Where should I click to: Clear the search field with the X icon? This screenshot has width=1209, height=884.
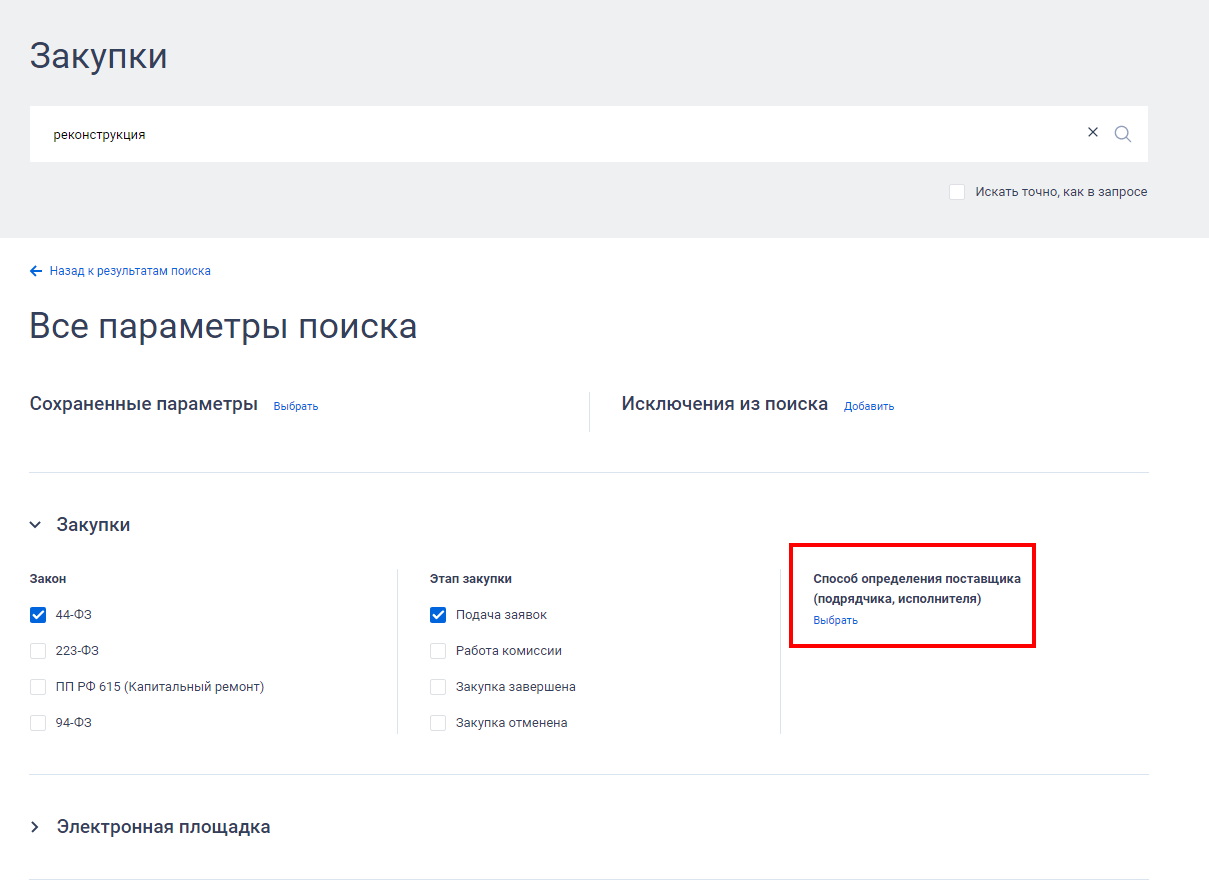click(1093, 133)
